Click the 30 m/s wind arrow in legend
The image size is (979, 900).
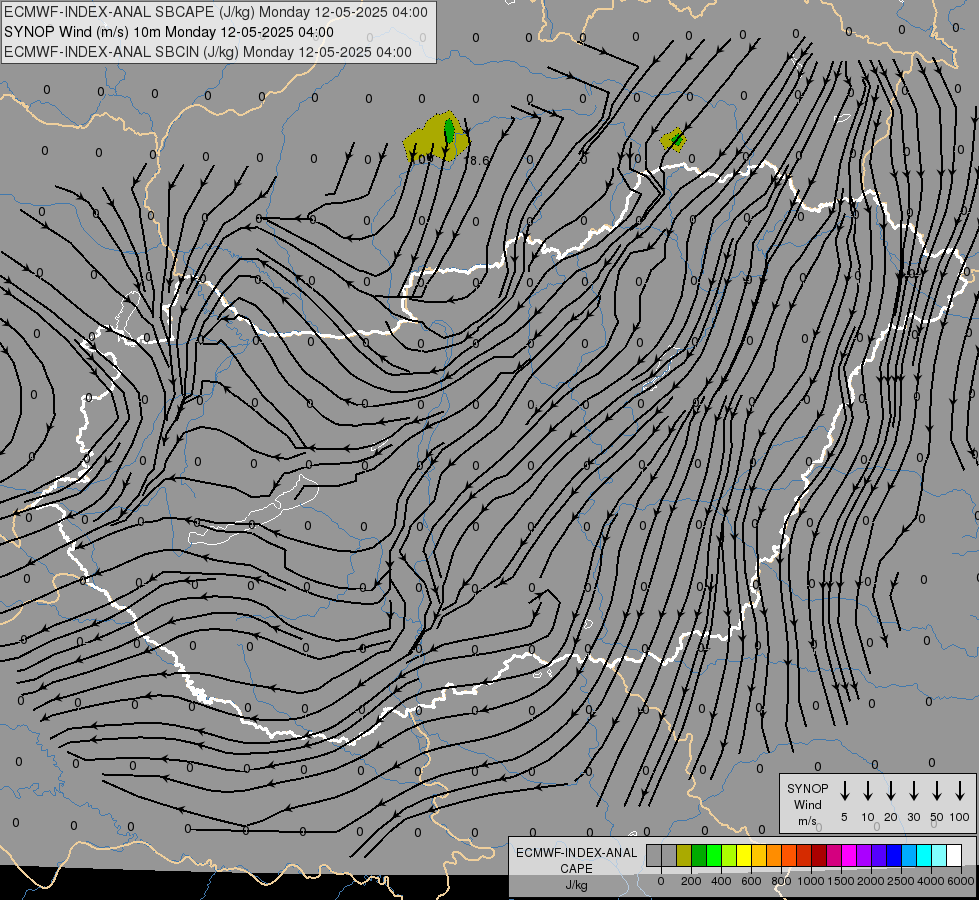(x=913, y=791)
